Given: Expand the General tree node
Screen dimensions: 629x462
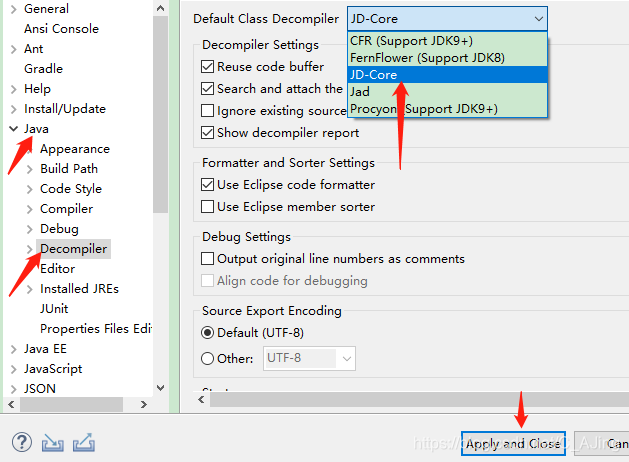Looking at the screenshot, I should click(x=14, y=9).
